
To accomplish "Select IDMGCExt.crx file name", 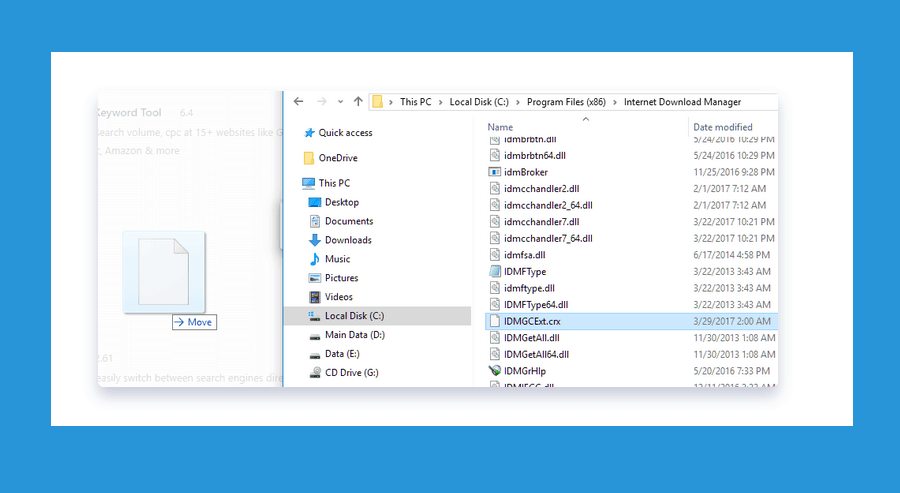I will (532, 321).
